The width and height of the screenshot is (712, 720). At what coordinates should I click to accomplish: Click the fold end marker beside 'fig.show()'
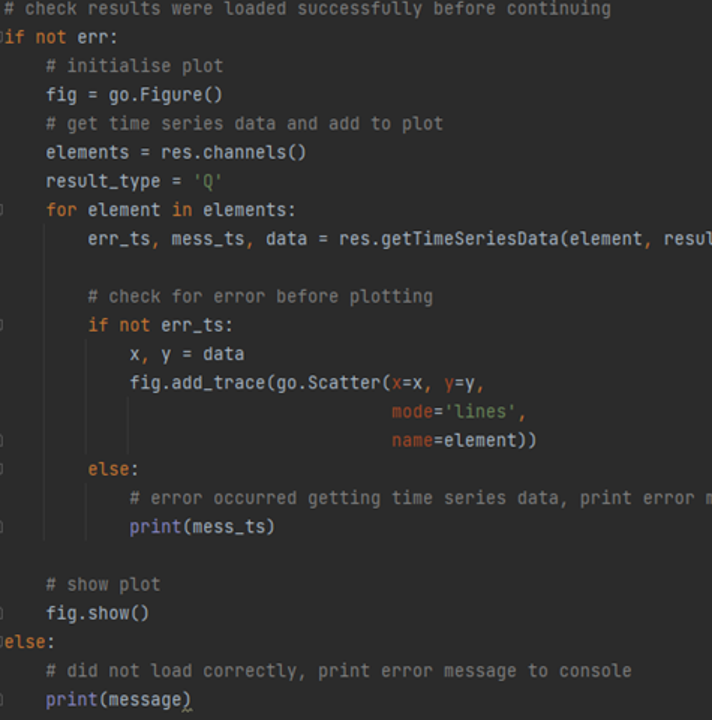click(3, 613)
